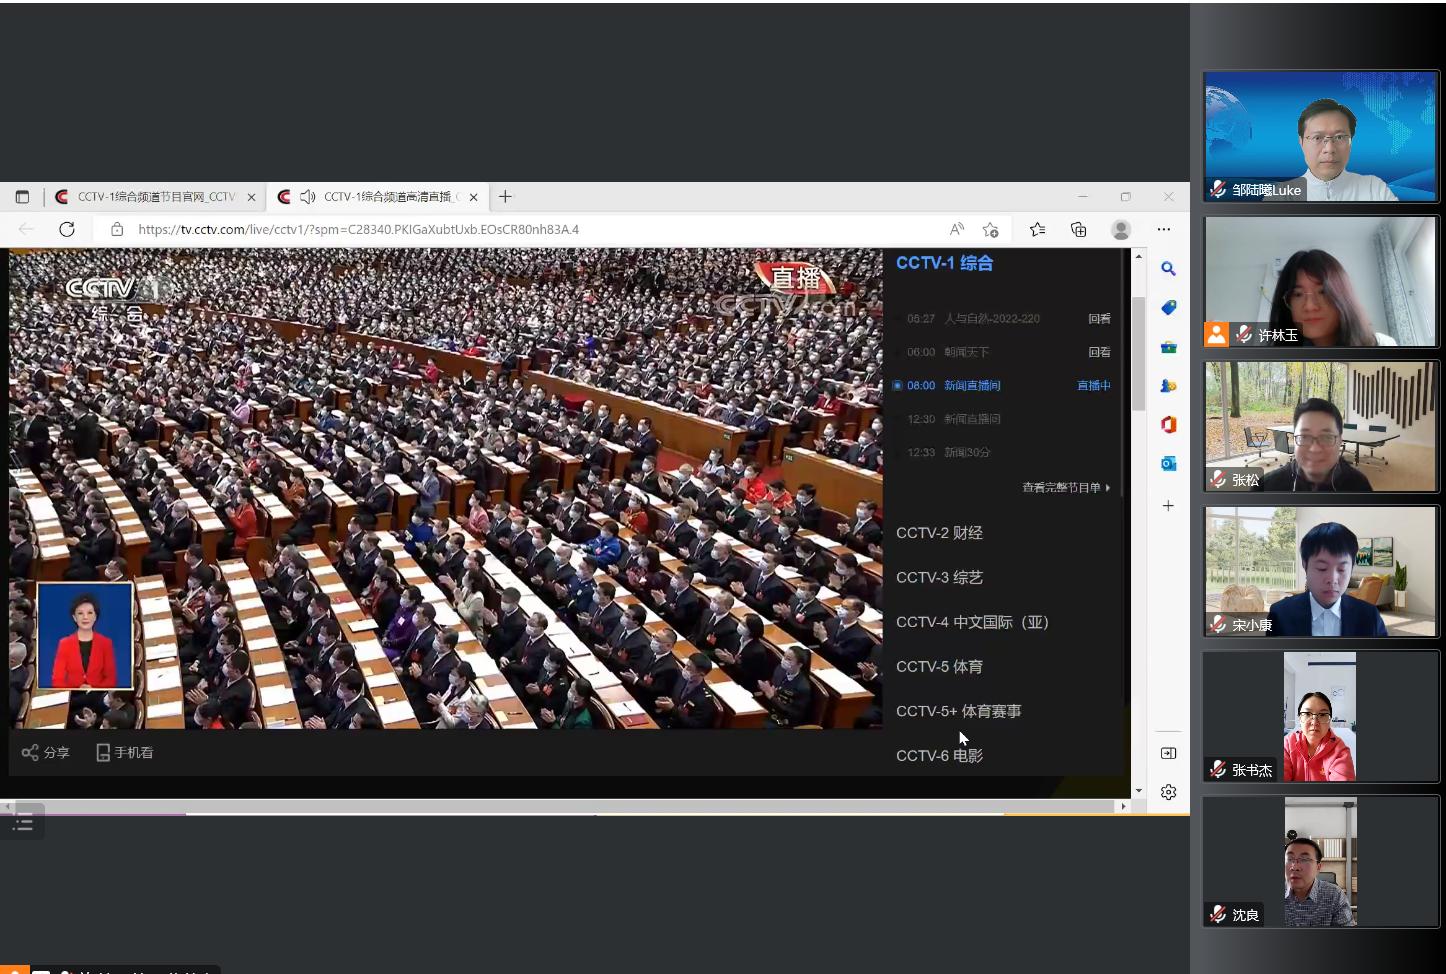Screen dimensions: 1446x974
Task: Add this page to favorites
Action: [x=990, y=229]
